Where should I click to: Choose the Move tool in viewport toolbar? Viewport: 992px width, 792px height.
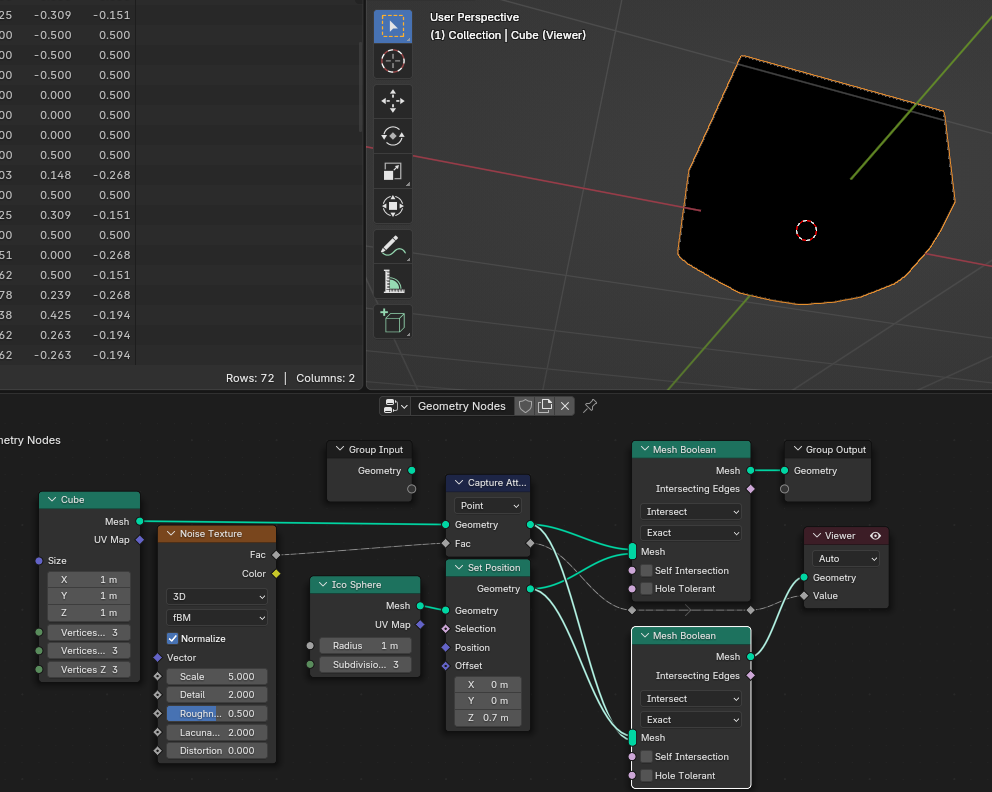[393, 101]
